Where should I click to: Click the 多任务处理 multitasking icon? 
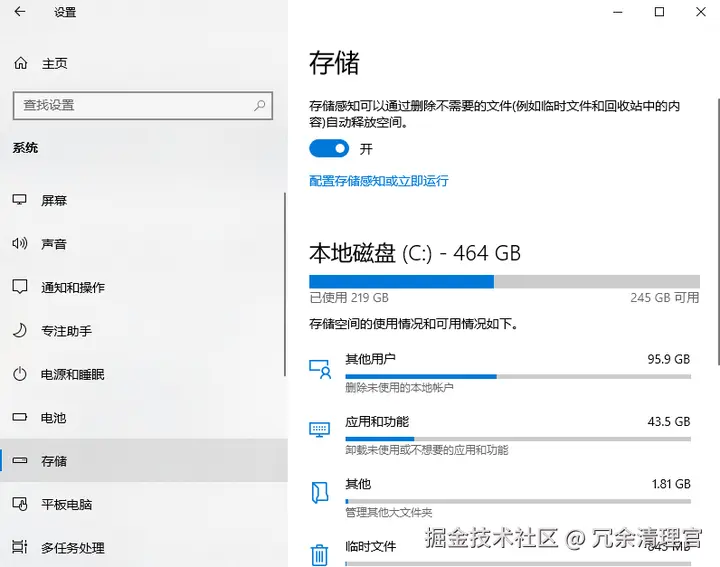[x=20, y=547]
